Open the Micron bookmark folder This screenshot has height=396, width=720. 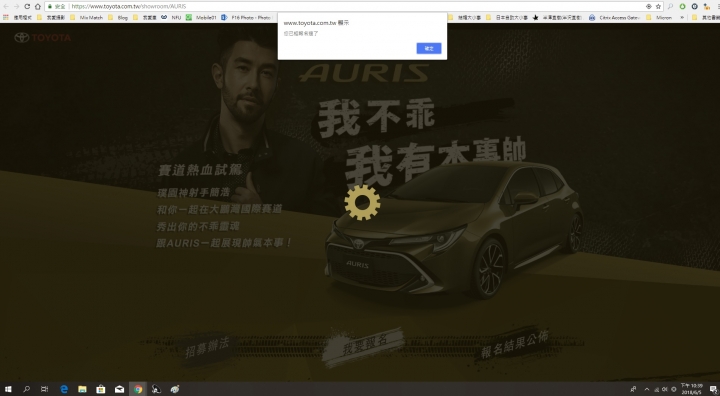pos(659,17)
